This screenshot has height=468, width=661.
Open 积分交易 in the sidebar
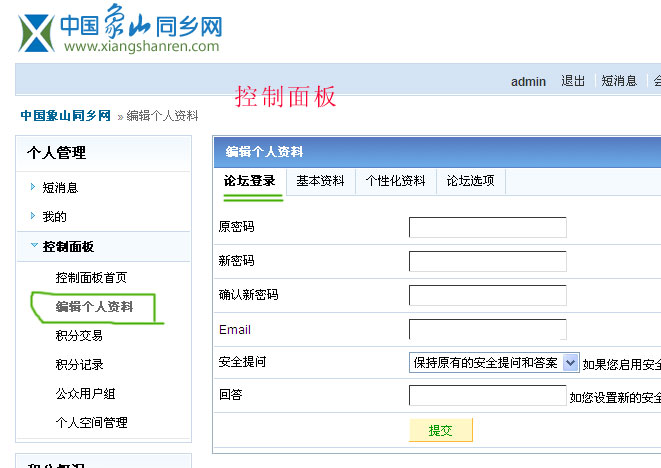click(x=79, y=335)
